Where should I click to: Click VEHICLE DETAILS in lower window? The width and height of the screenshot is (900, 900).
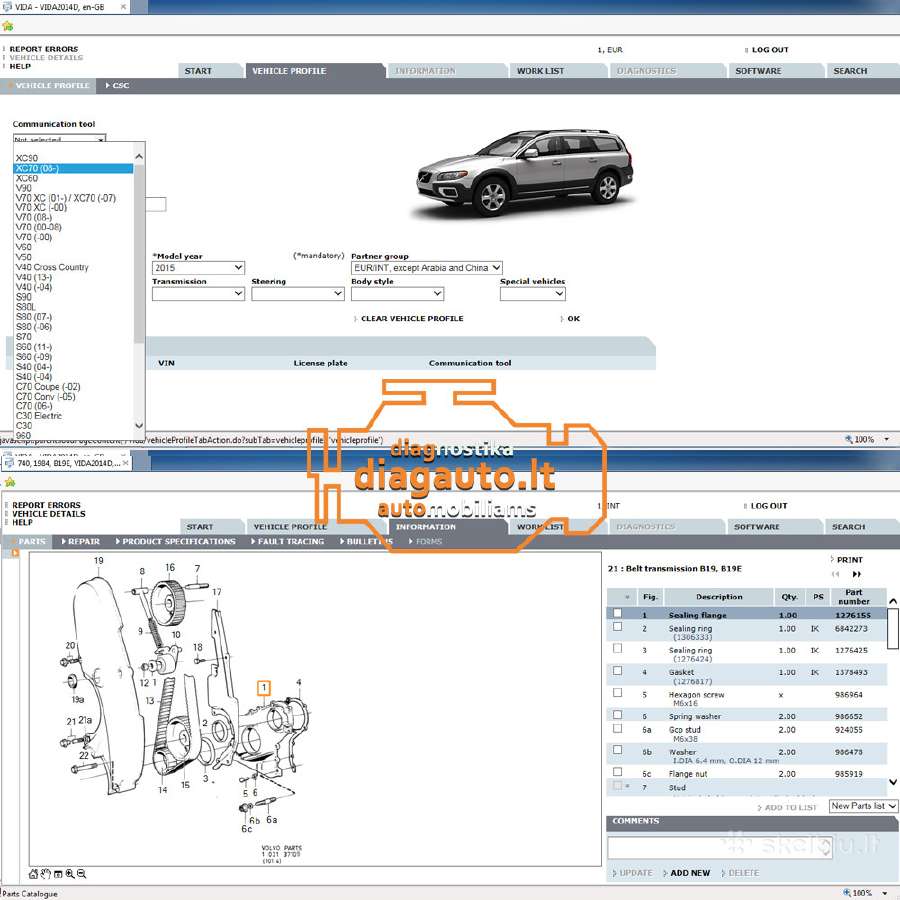[x=49, y=514]
